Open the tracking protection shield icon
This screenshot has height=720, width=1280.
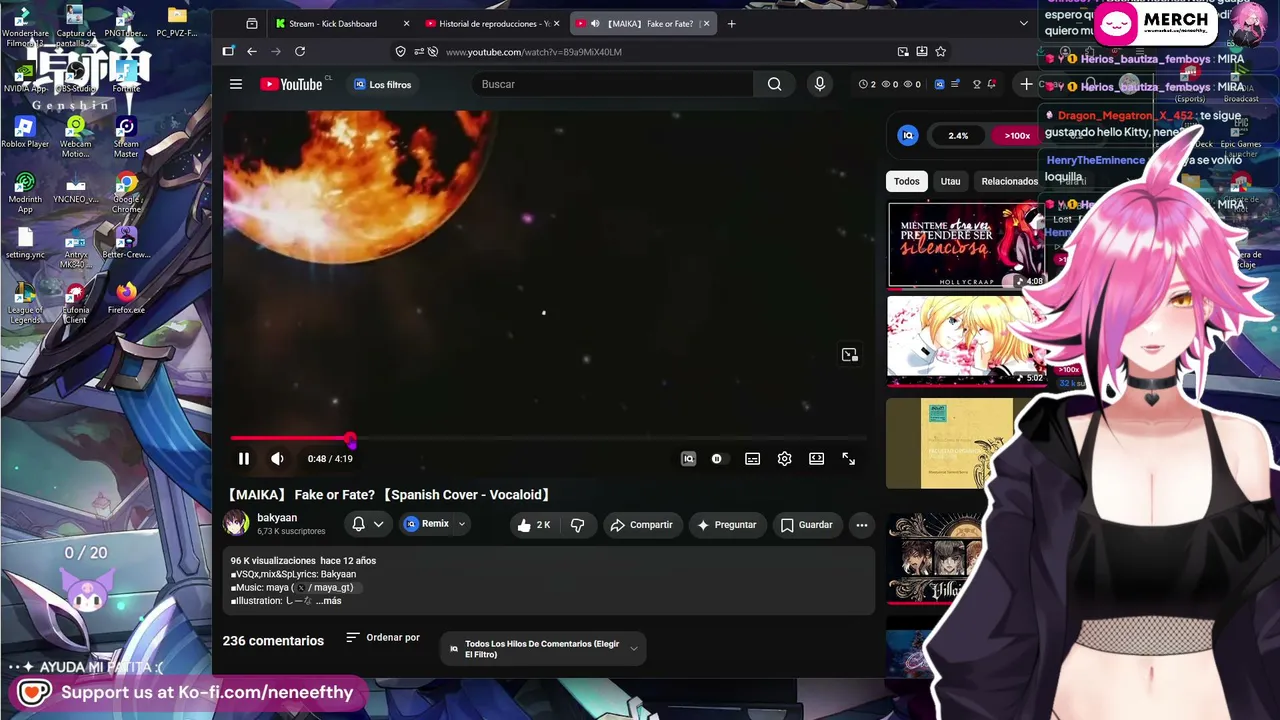pos(401,51)
